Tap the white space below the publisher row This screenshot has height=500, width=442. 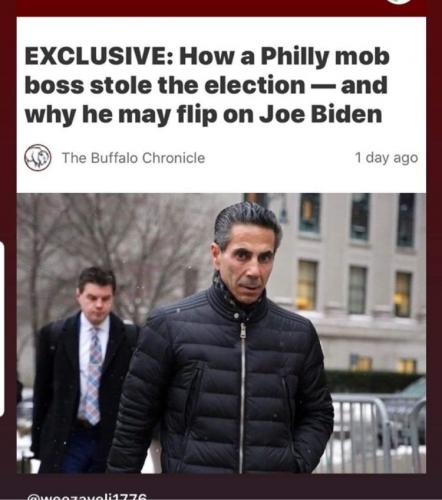pos(221,182)
